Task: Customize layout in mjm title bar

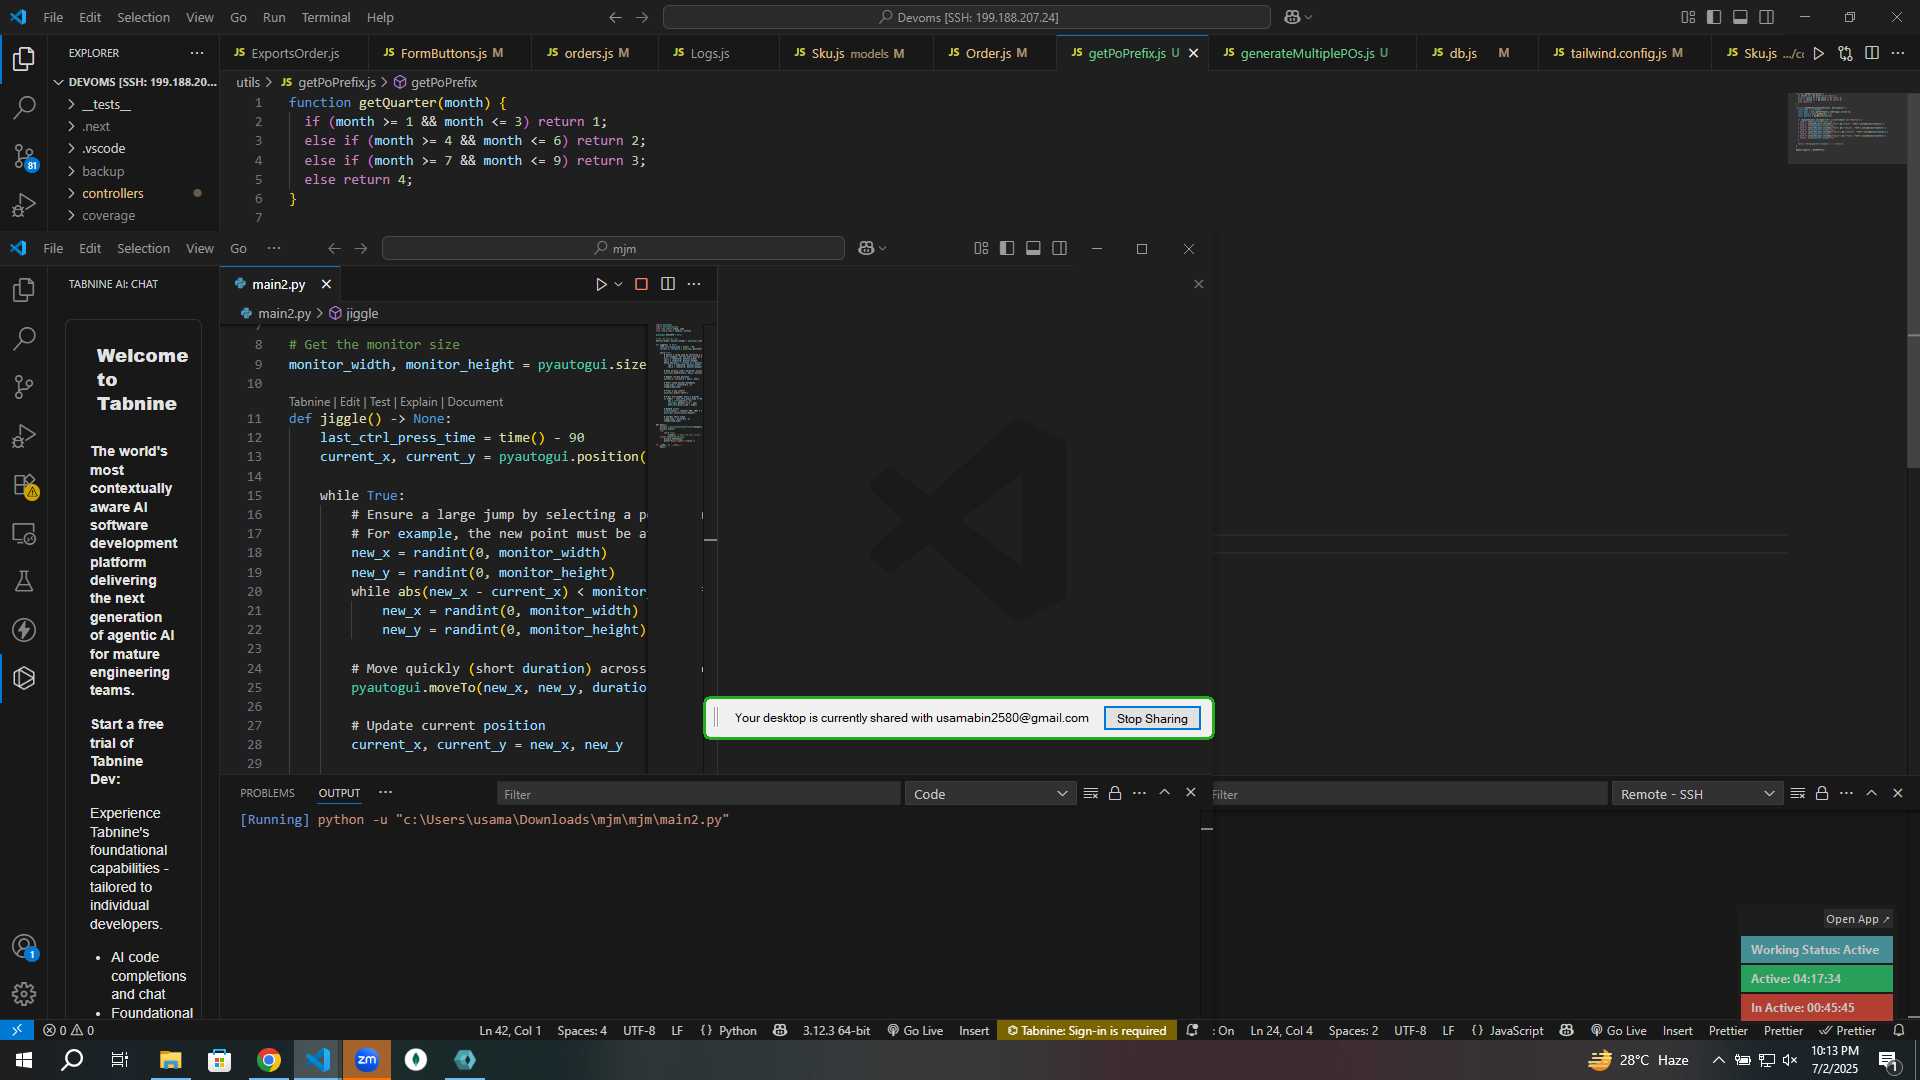Action: [x=981, y=248]
